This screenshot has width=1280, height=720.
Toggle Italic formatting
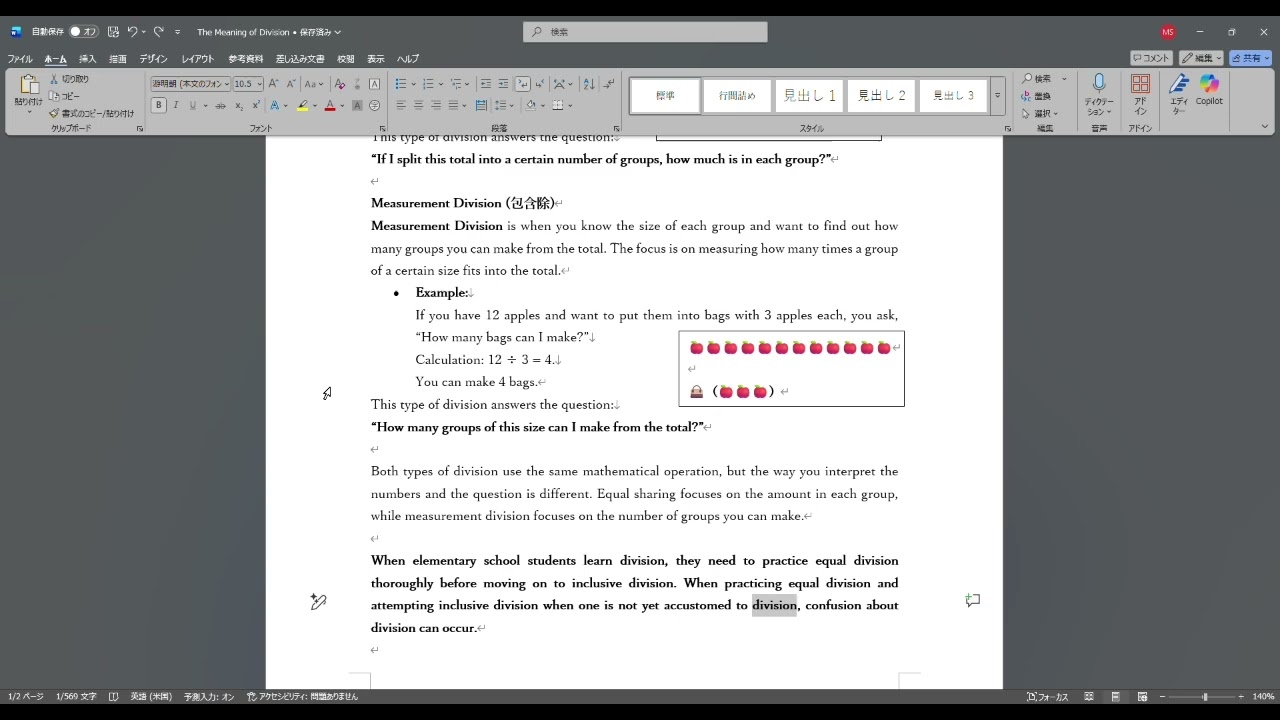tap(176, 105)
